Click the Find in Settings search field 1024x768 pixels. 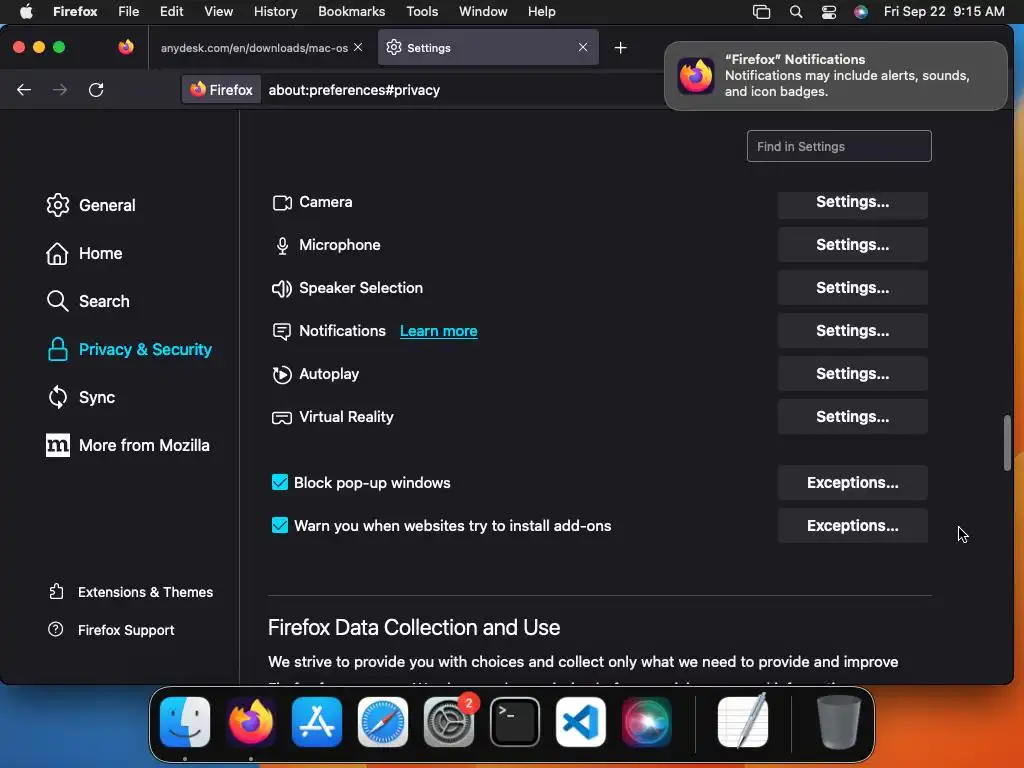click(x=839, y=146)
